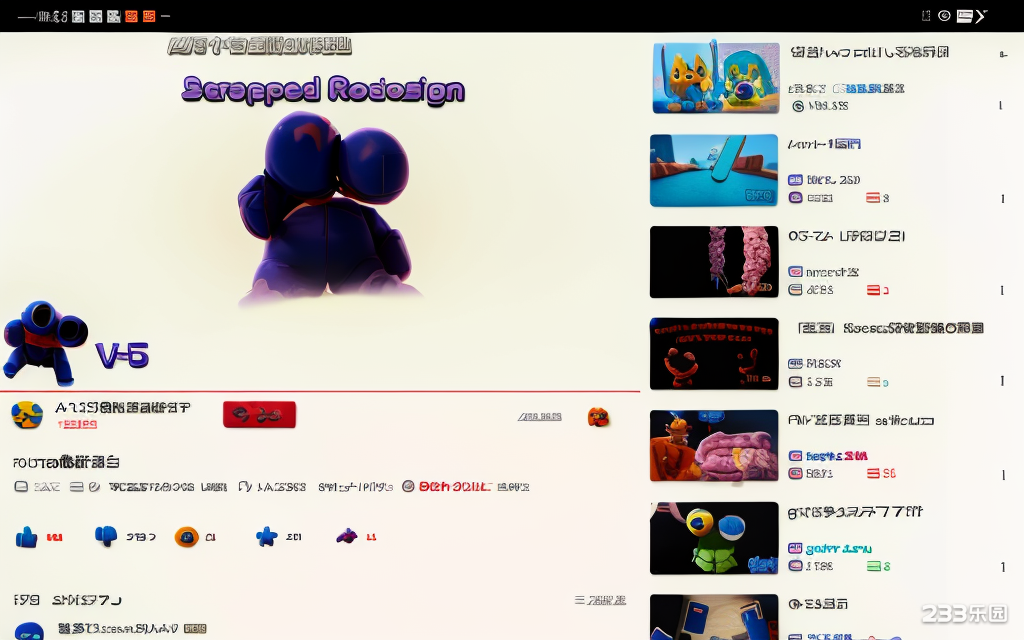The height and width of the screenshot is (640, 1024).
Task: Click the blue thumbs-down dislike icon
Action: tap(106, 536)
